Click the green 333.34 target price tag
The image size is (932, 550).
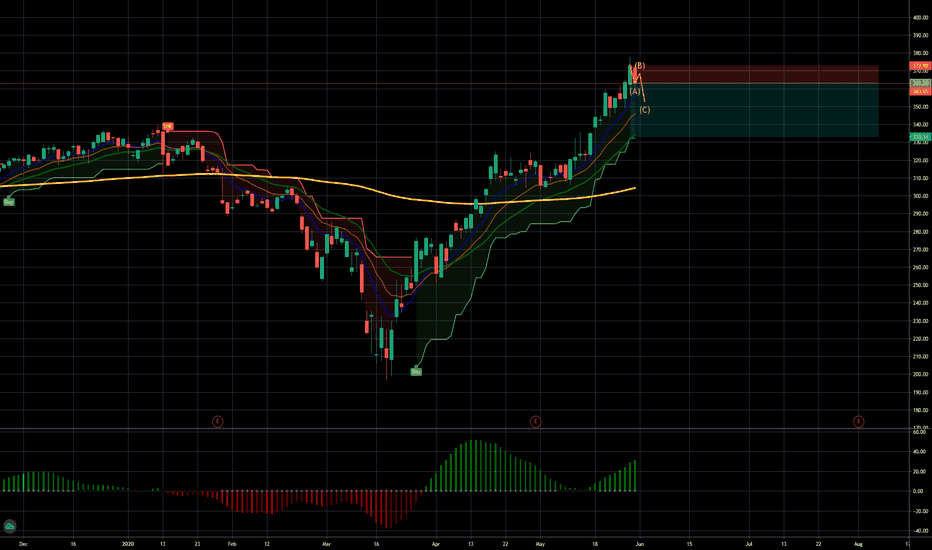click(x=921, y=137)
